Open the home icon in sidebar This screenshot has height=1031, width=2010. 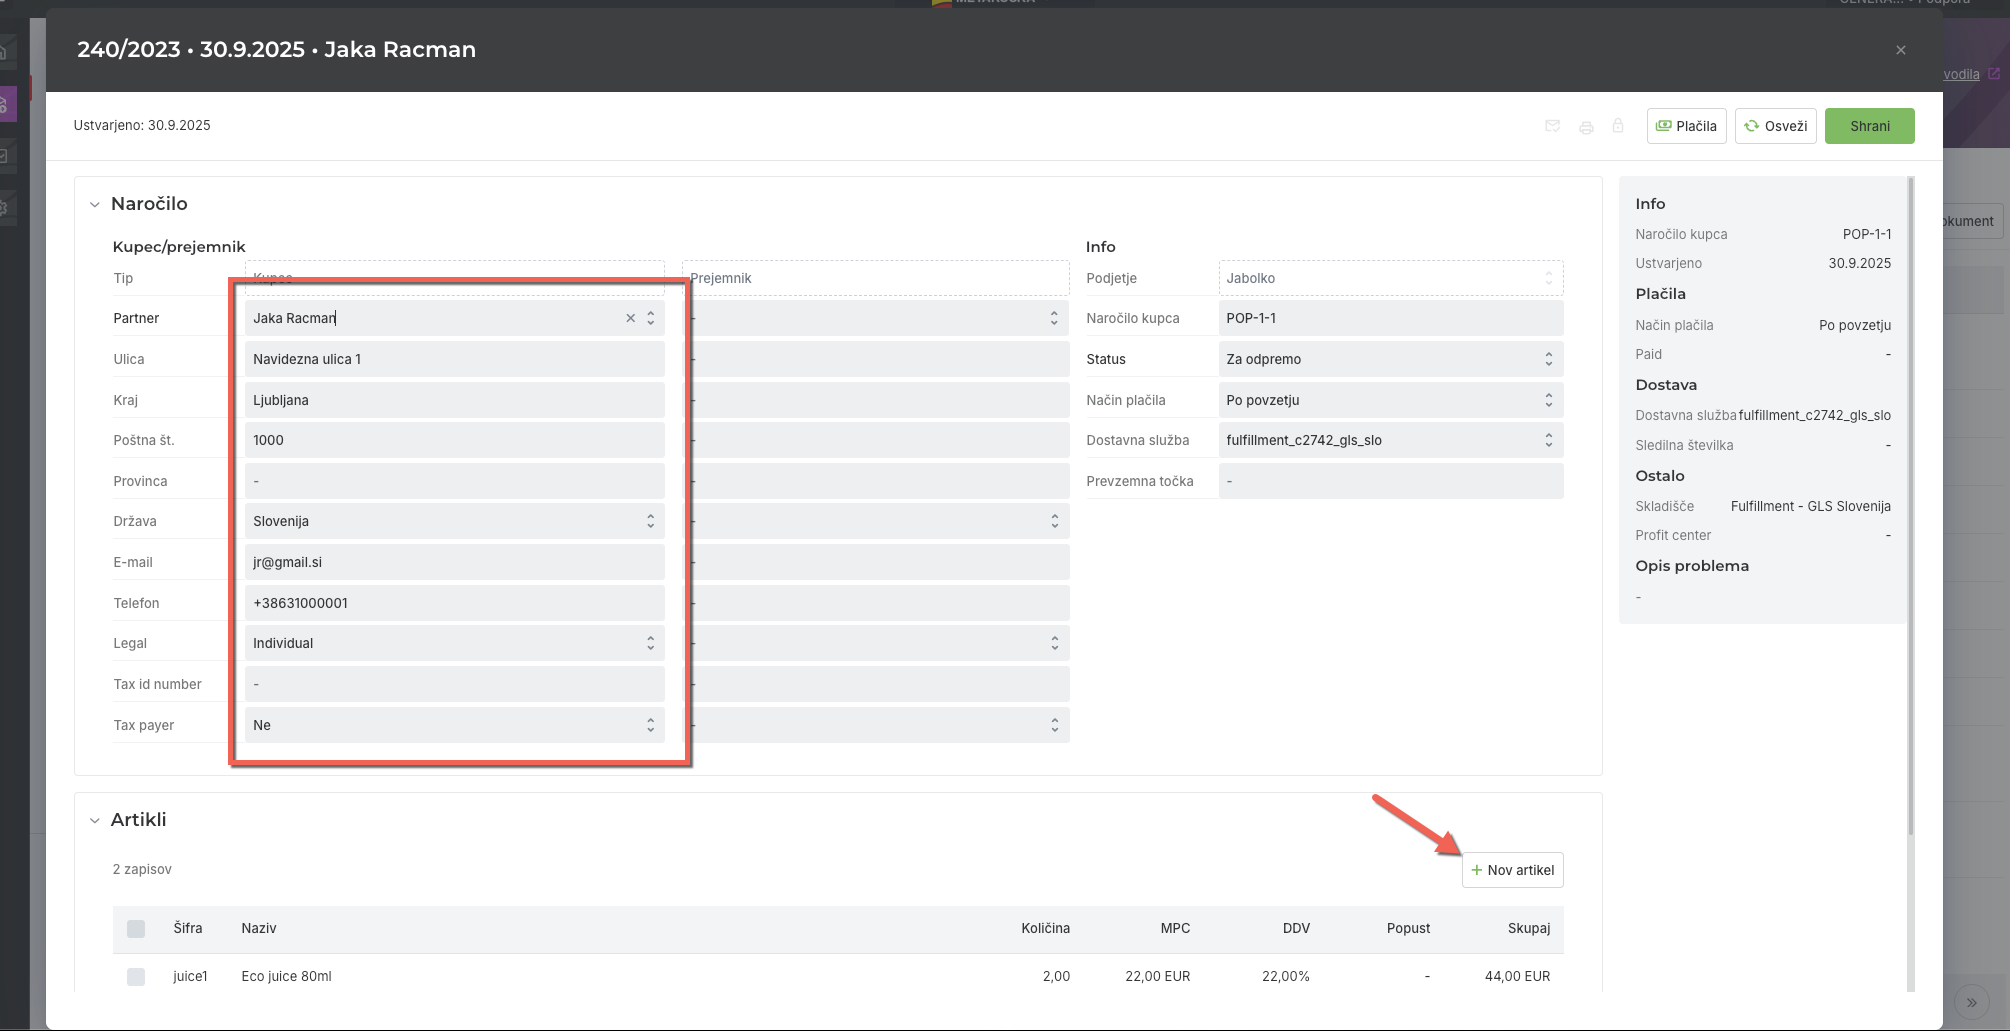point(4,52)
